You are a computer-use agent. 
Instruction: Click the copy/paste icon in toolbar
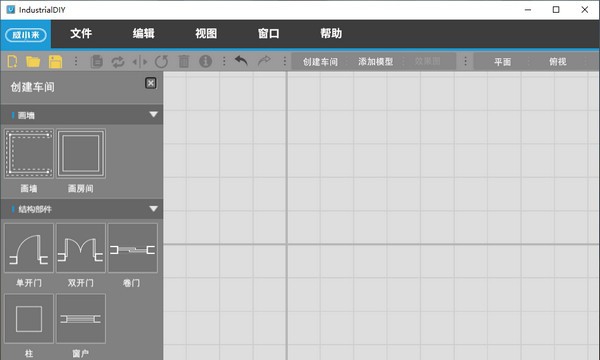click(96, 62)
